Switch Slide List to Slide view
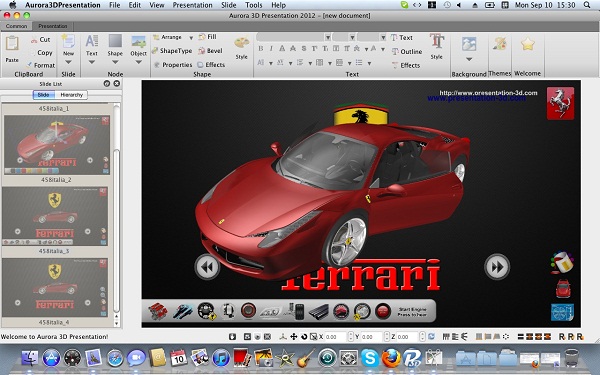 coord(44,95)
